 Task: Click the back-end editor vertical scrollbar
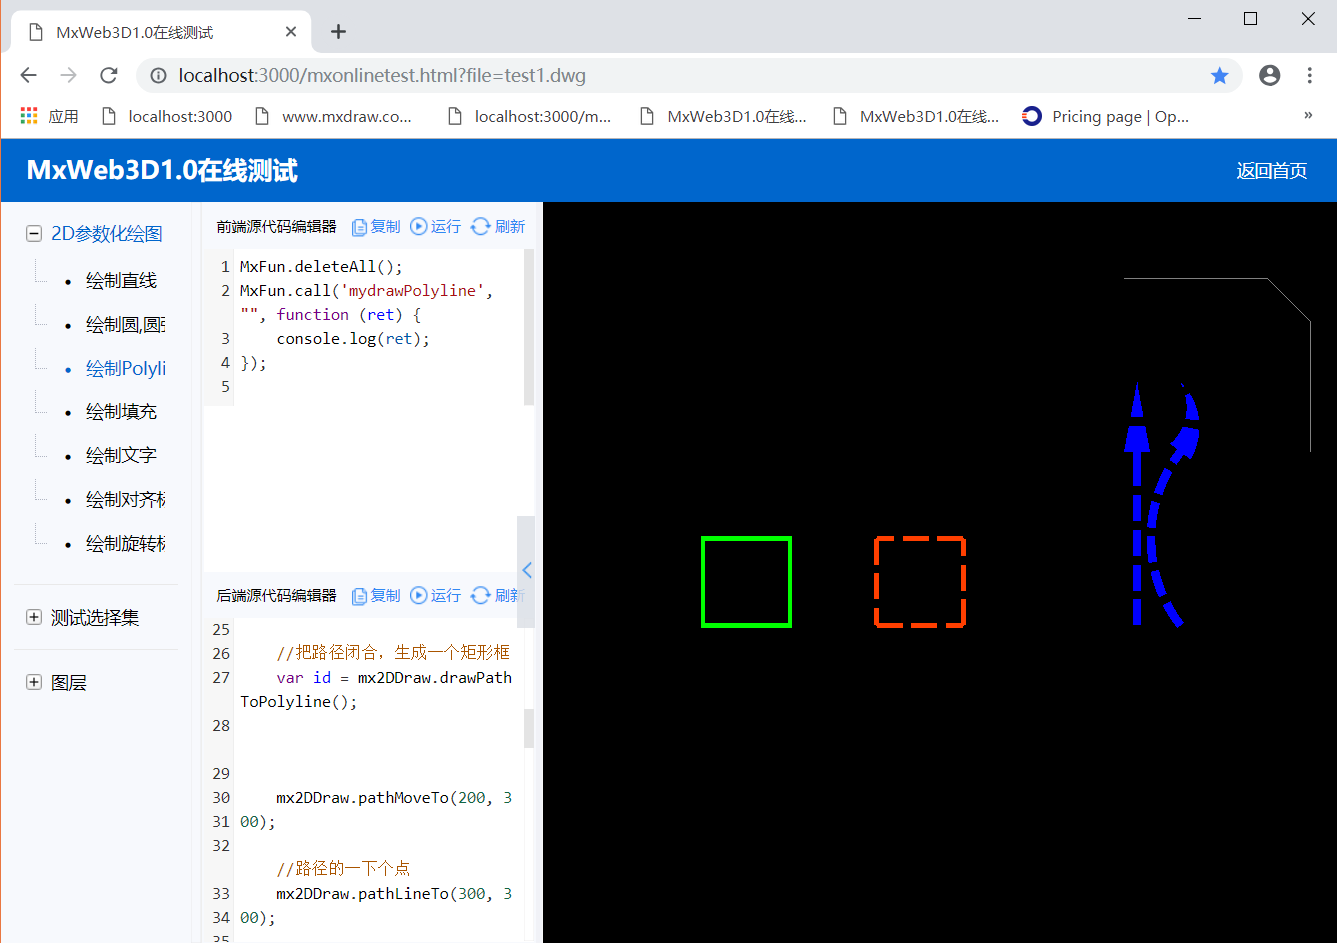[529, 729]
